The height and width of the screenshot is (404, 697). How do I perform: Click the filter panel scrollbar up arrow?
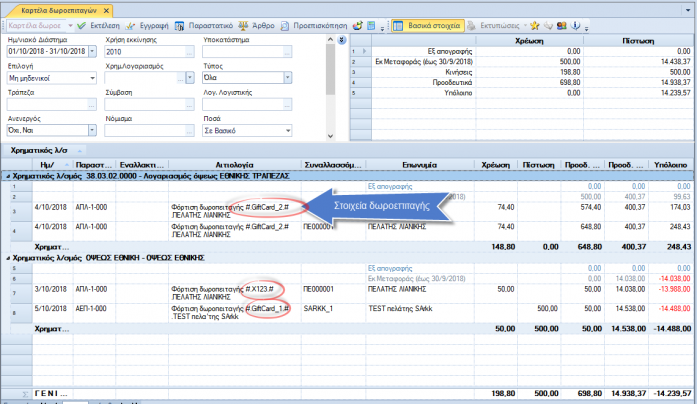[330, 40]
